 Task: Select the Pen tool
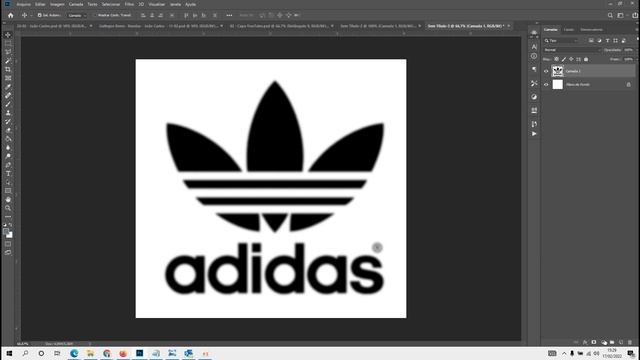8,165
